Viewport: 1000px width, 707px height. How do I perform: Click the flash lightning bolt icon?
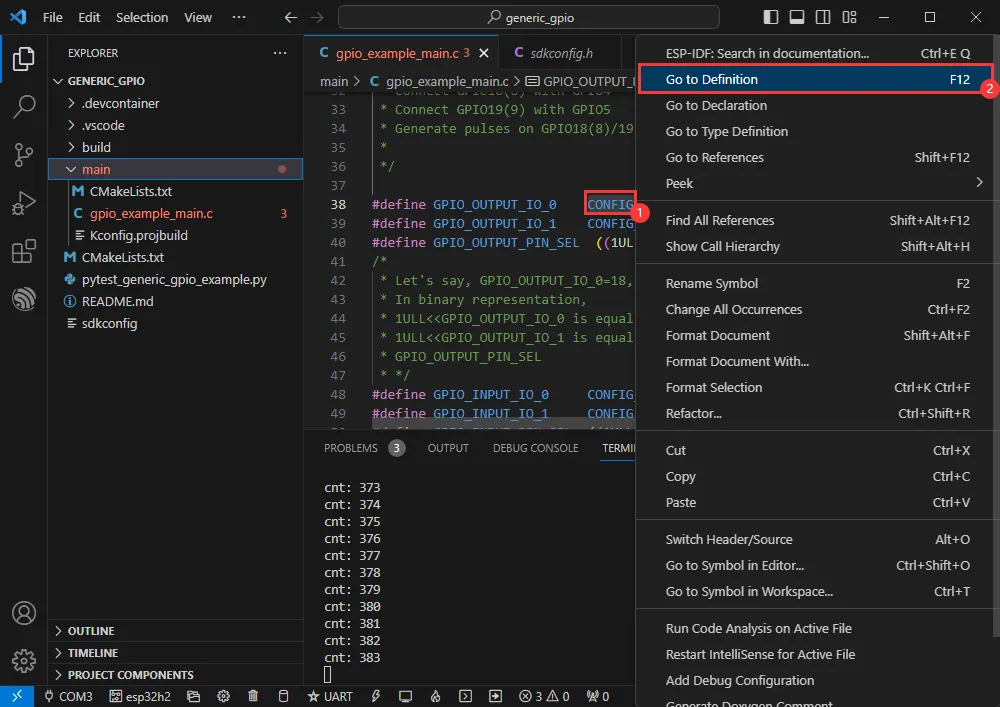(x=376, y=696)
